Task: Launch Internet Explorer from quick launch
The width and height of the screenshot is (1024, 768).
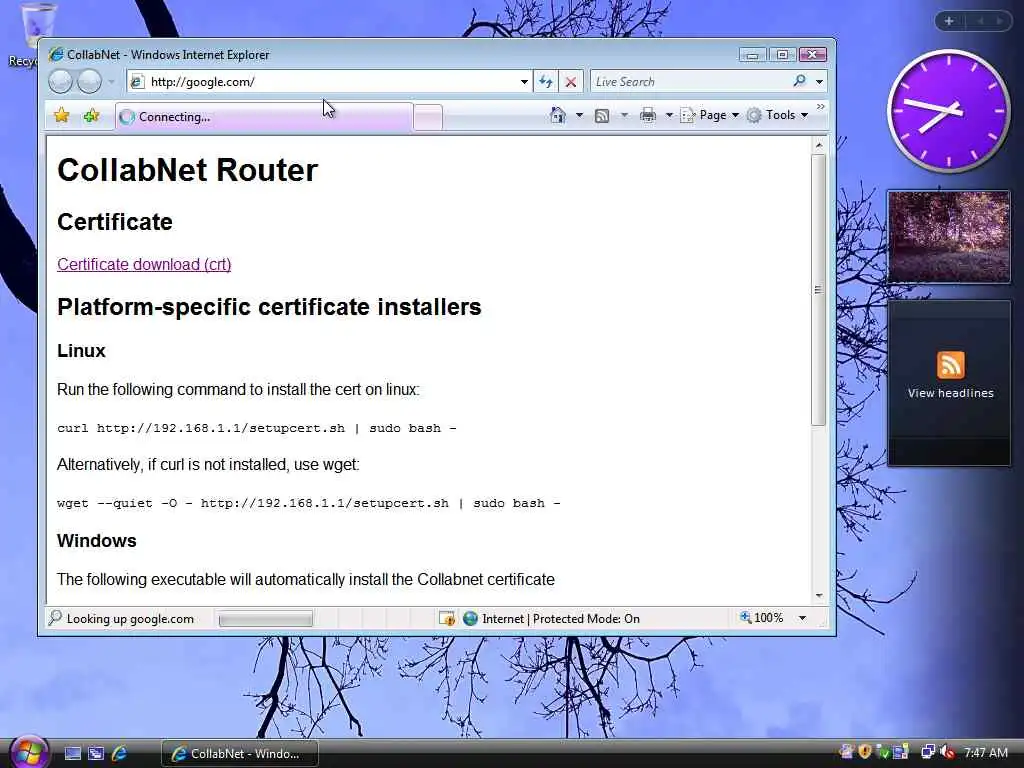Action: coord(120,753)
